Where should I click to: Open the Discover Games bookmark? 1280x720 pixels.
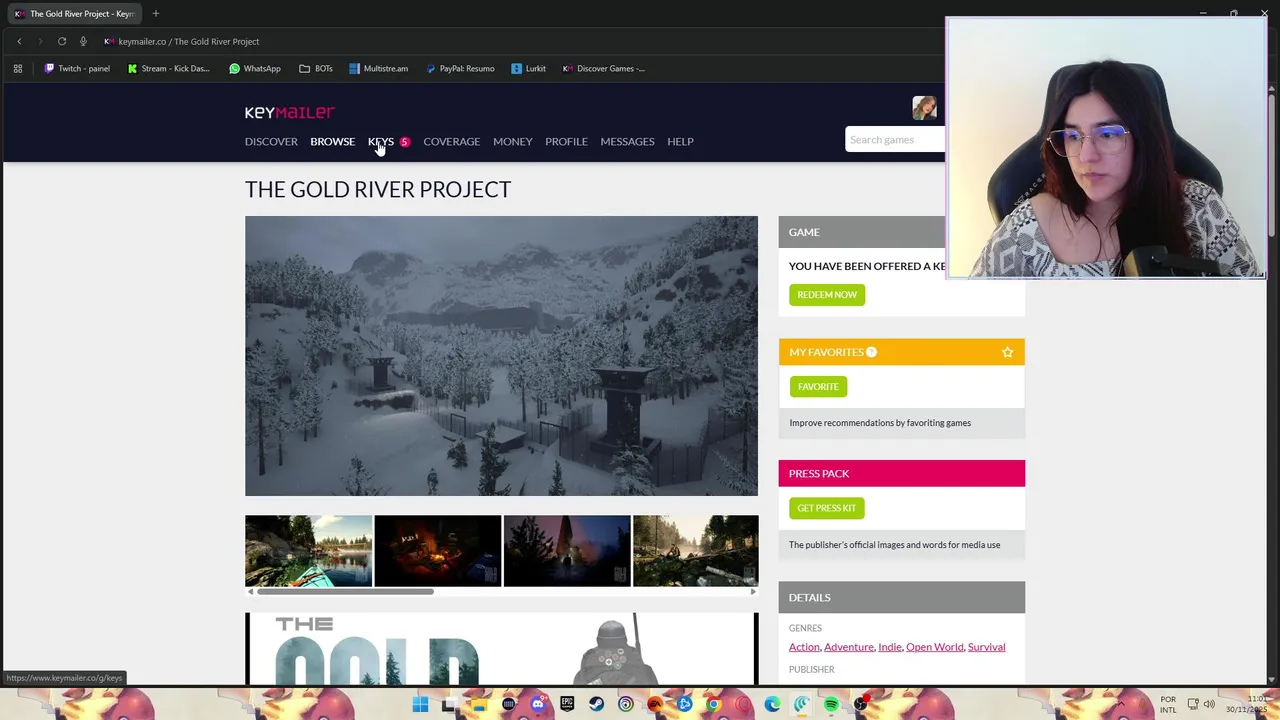(x=604, y=68)
